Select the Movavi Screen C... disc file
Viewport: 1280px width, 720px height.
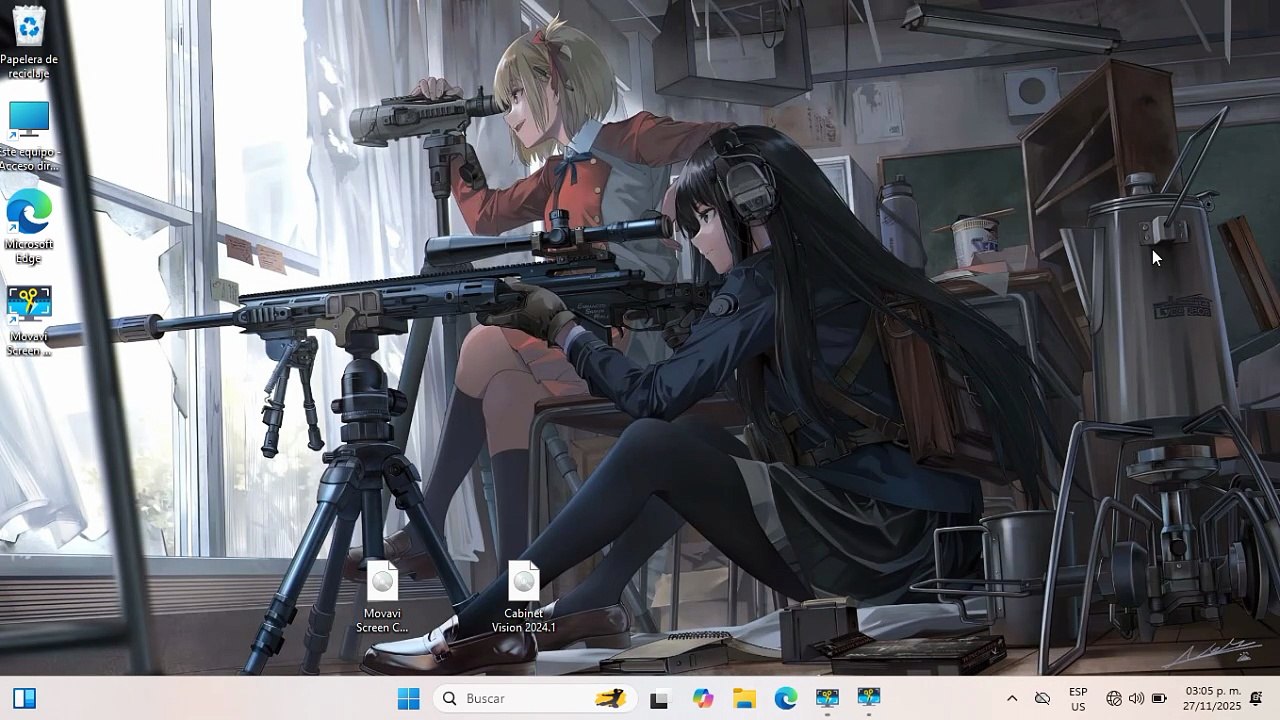[382, 597]
